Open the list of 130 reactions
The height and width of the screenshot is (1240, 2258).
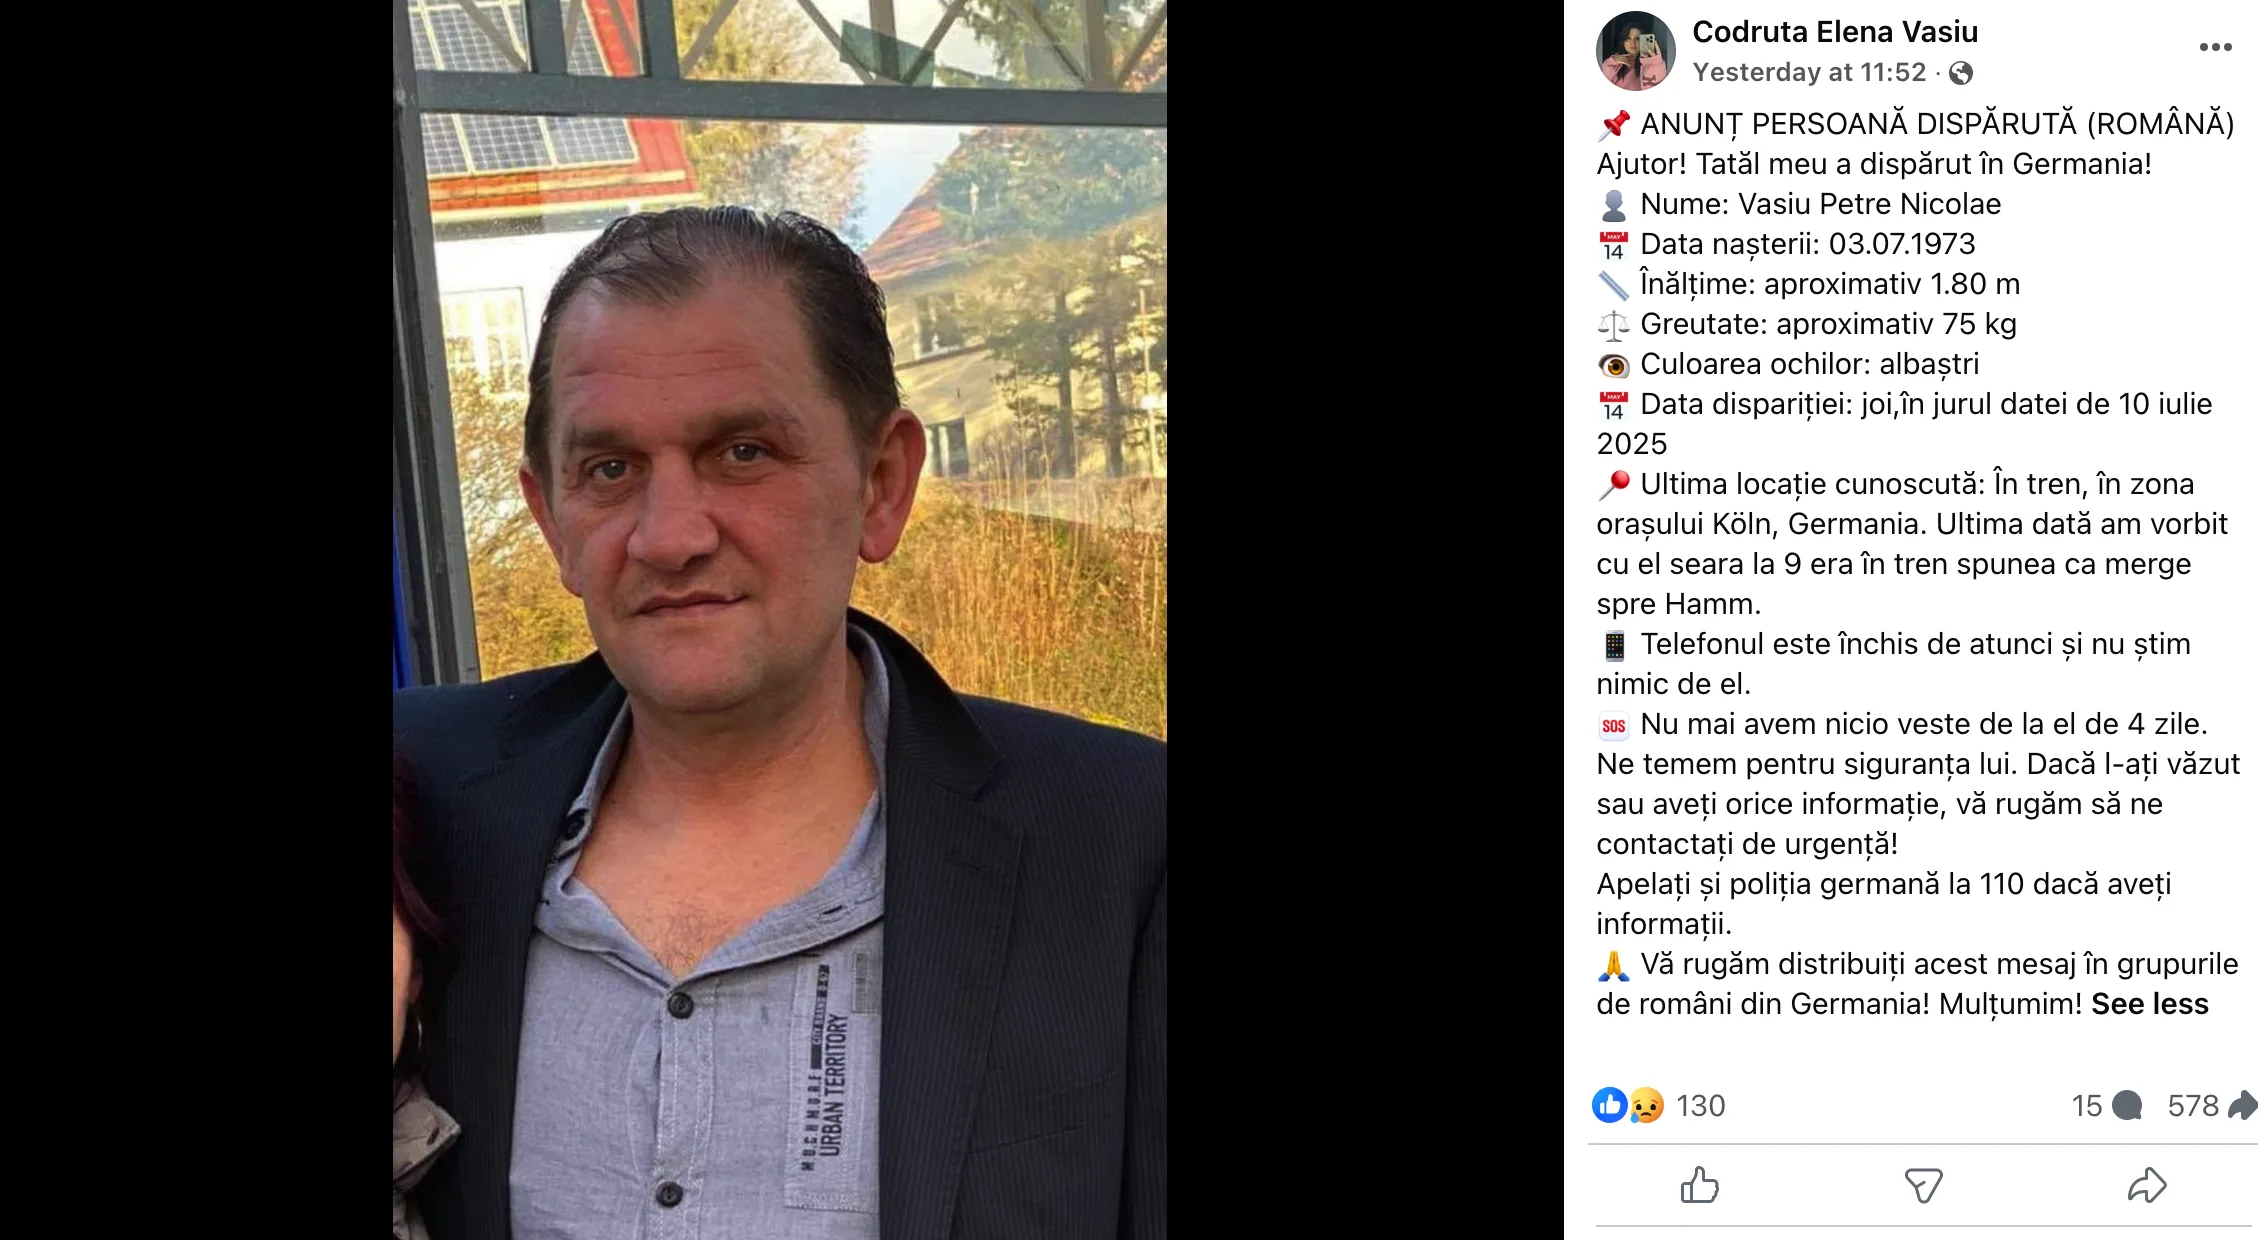tap(1701, 1106)
